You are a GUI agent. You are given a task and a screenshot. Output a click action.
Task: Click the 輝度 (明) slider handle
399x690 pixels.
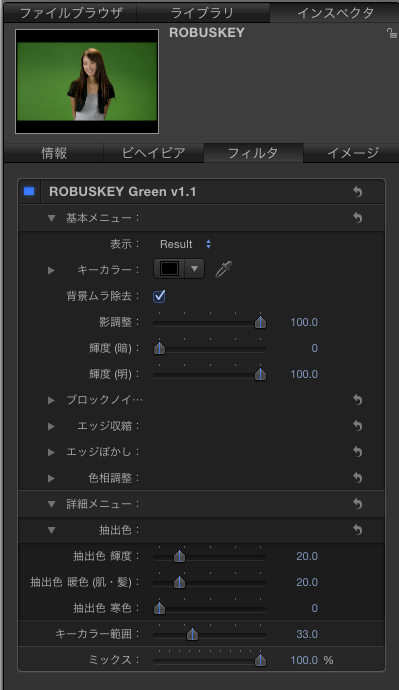(x=260, y=374)
